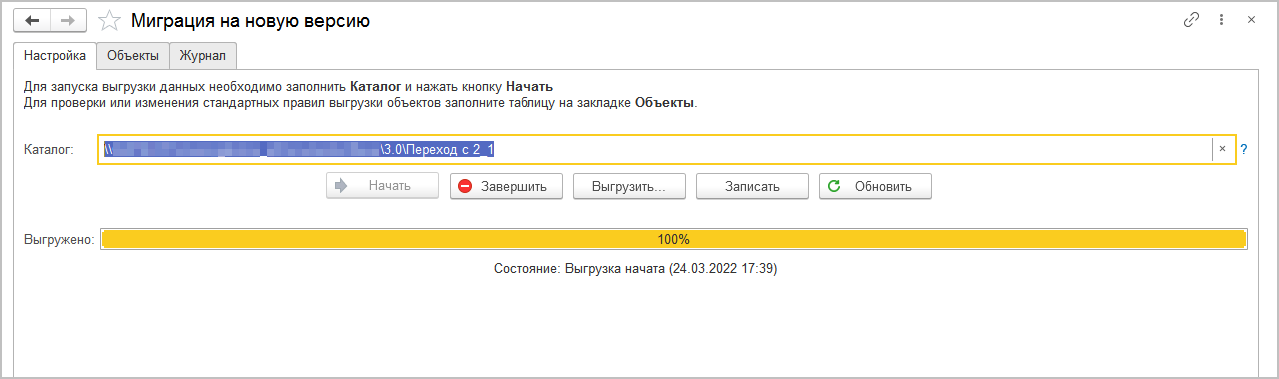Switch to the Настройка tab
1279x379 pixels.
(x=54, y=56)
